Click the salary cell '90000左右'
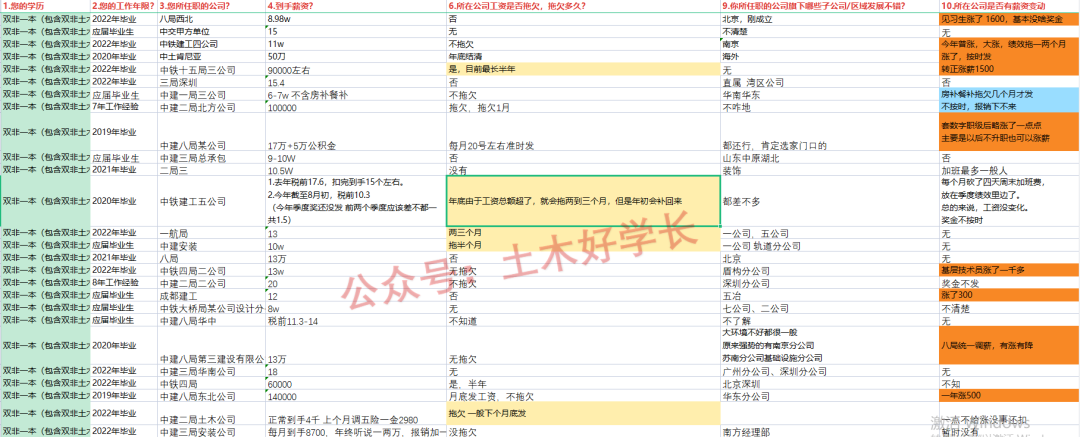This screenshot has width=1080, height=437. pos(355,70)
